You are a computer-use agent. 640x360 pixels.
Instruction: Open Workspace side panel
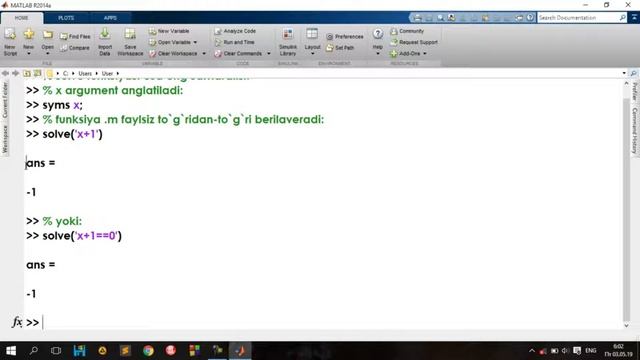[x=5, y=139]
